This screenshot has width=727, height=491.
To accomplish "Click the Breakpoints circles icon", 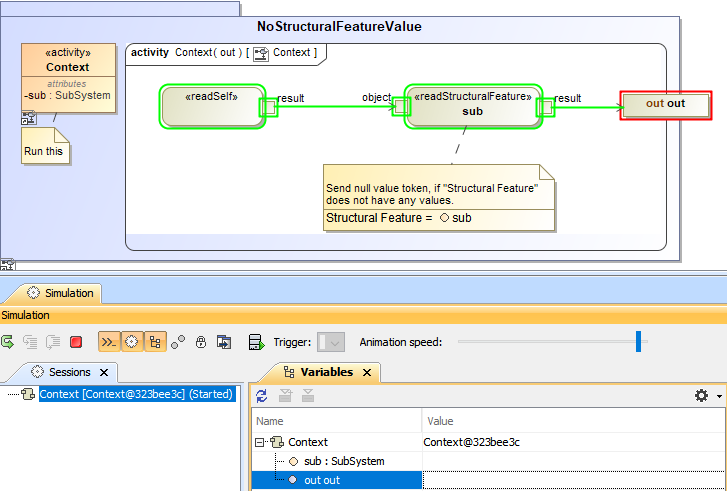I will [178, 343].
